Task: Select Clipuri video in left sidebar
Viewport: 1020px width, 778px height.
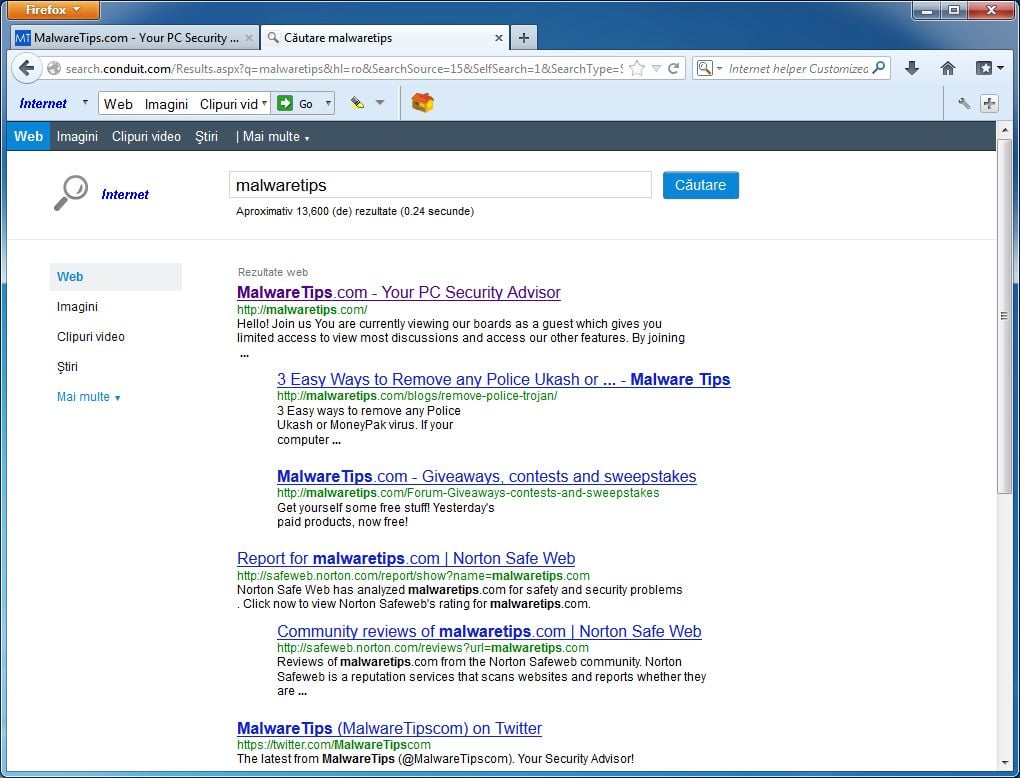Action: pyautogui.click(x=91, y=336)
